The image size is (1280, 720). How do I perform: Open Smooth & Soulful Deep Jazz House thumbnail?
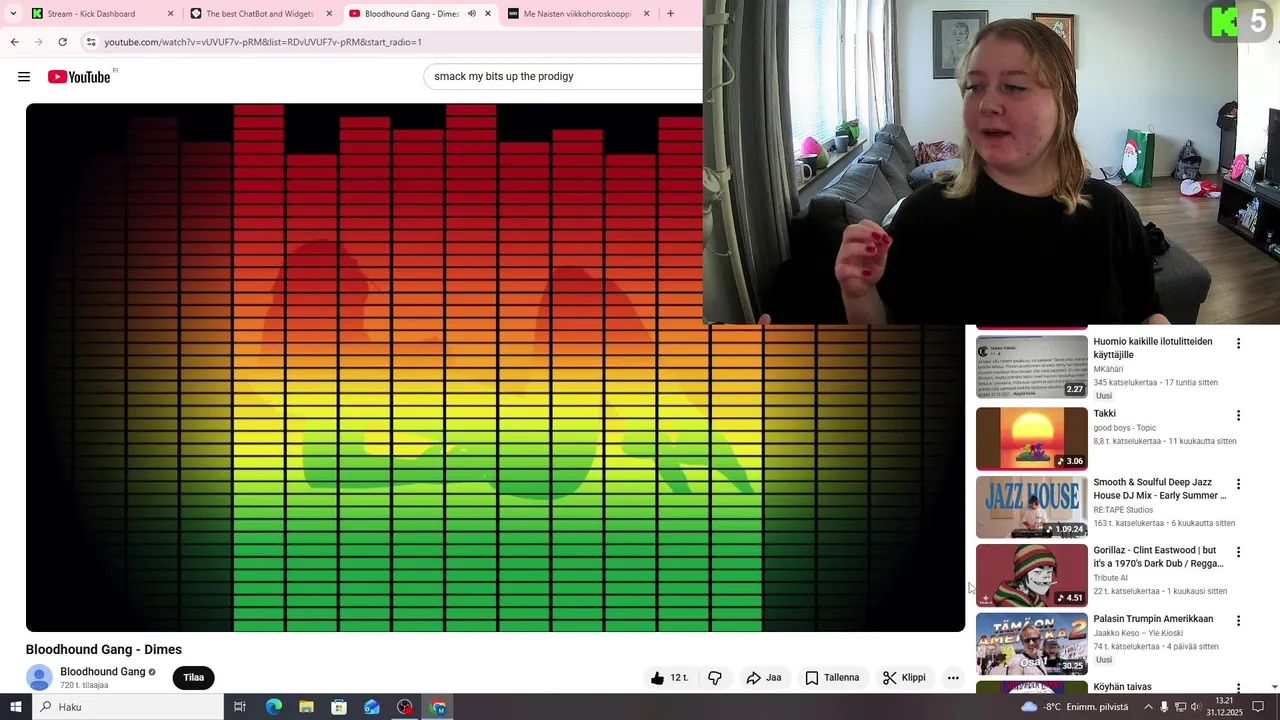click(1032, 507)
